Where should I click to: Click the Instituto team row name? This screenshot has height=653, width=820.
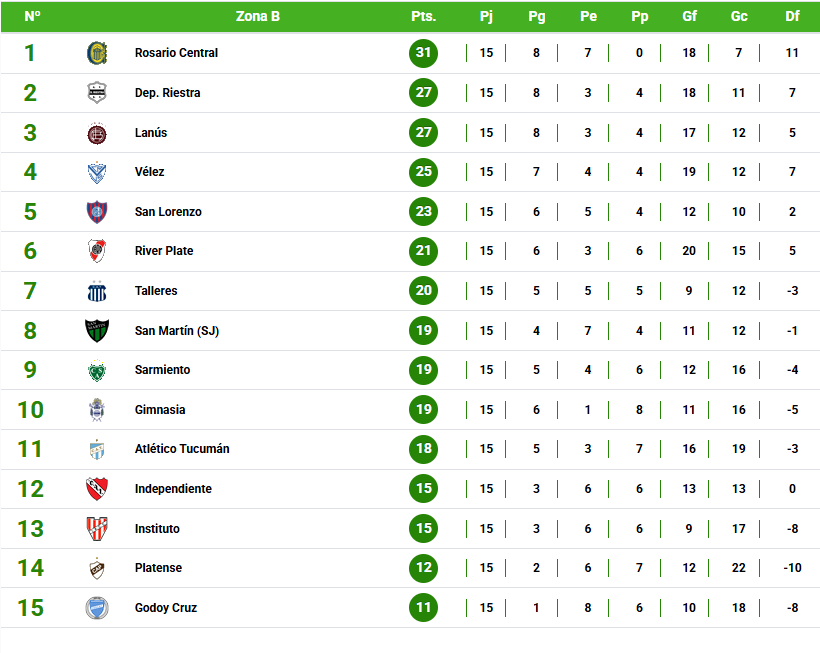(157, 529)
